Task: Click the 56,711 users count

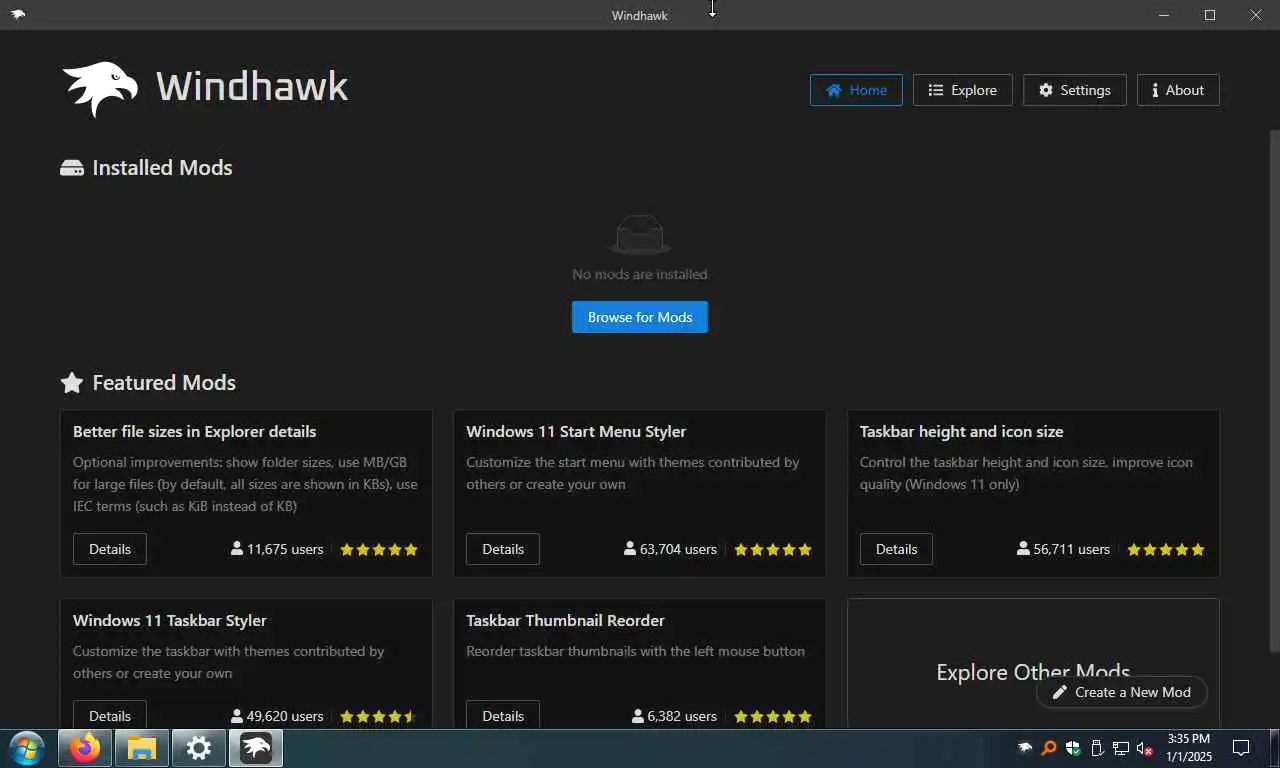Action: (x=1064, y=549)
